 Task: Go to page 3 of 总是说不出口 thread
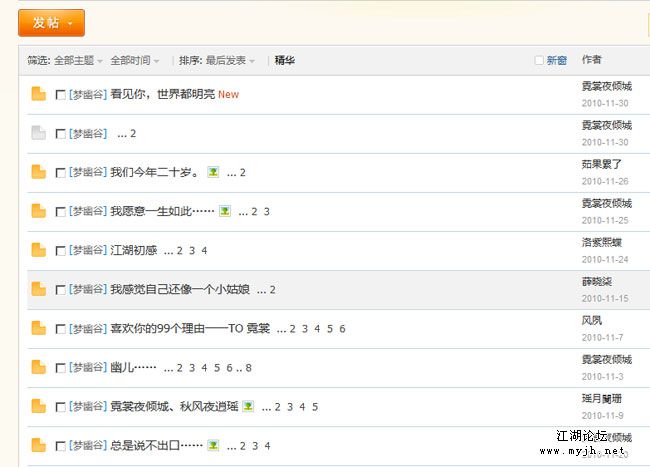[255, 445]
